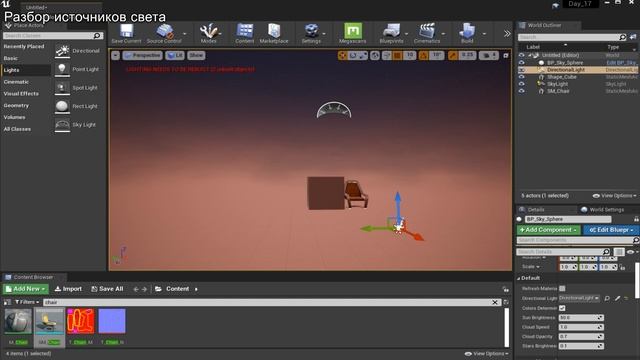Image resolution: width=640 pixels, height=360 pixels.
Task: Select scale gizmo mode in viewport
Action: pos(363,55)
